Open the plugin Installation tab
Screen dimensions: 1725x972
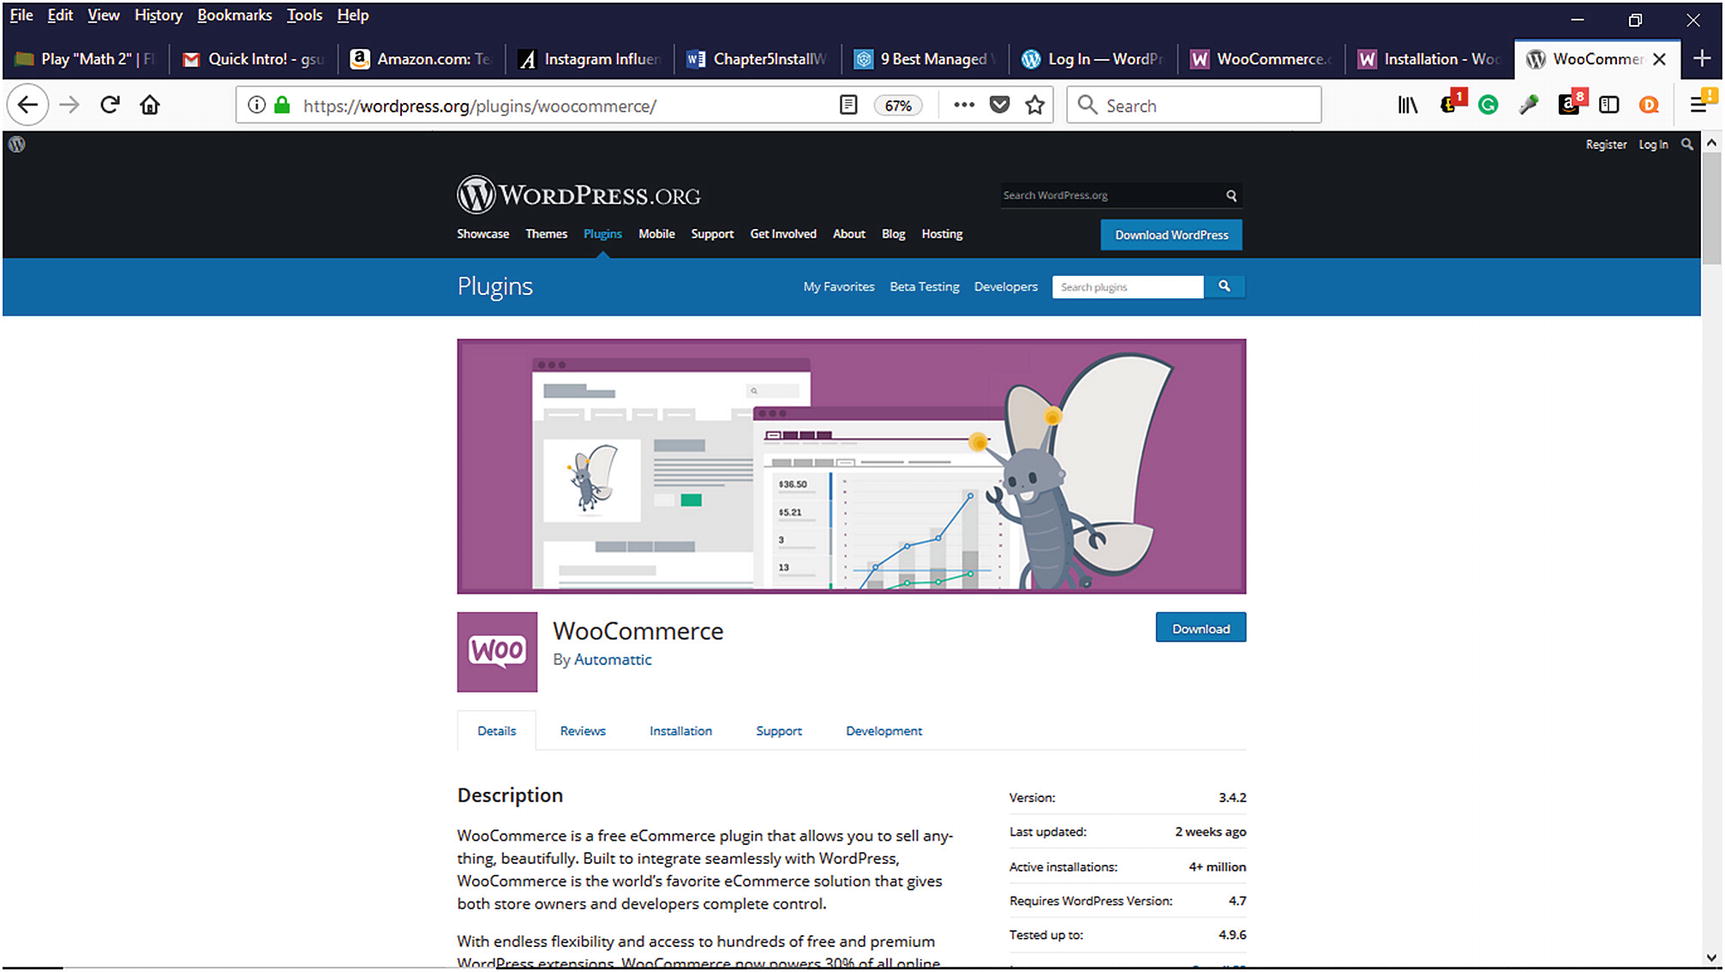(x=681, y=731)
